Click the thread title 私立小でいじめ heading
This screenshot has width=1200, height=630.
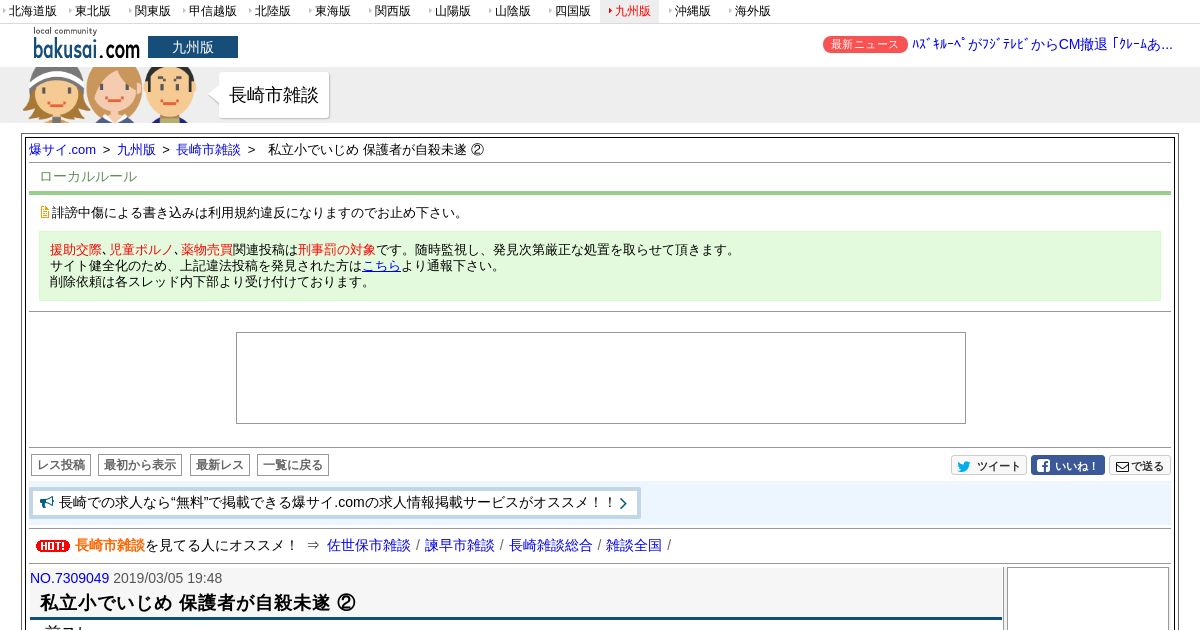pos(198,603)
